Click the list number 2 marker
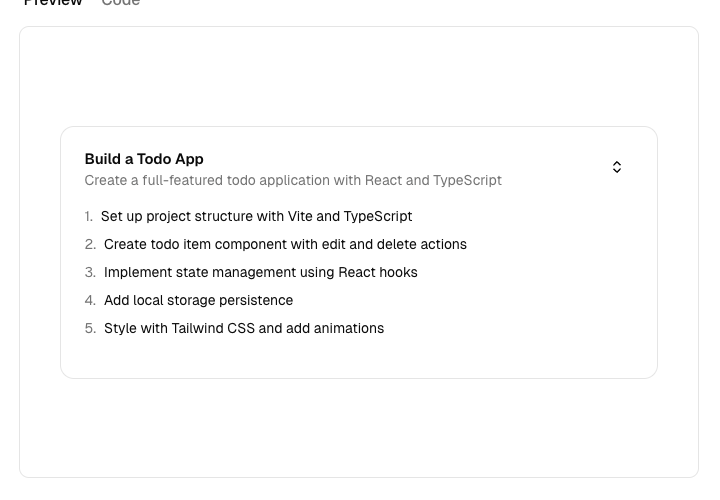This screenshot has width=720, height=500. (x=90, y=244)
